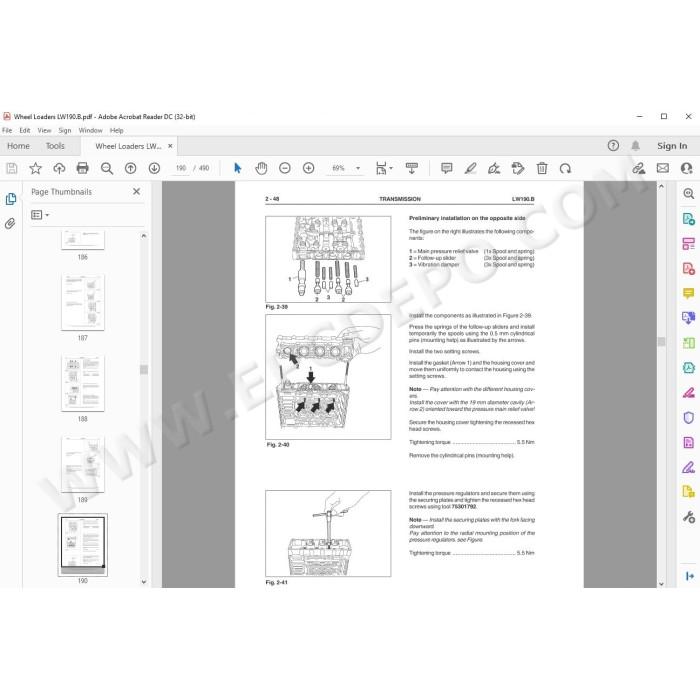Close the Page Thumbnails panel
The width and height of the screenshot is (700, 700).
coord(137,191)
